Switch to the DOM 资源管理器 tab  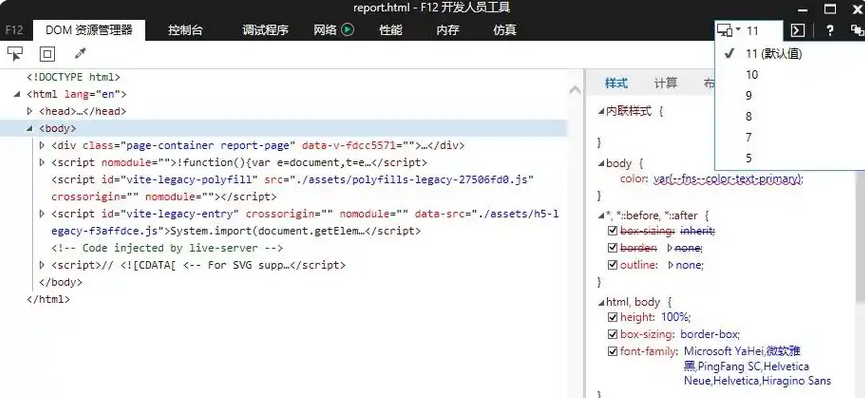89,30
